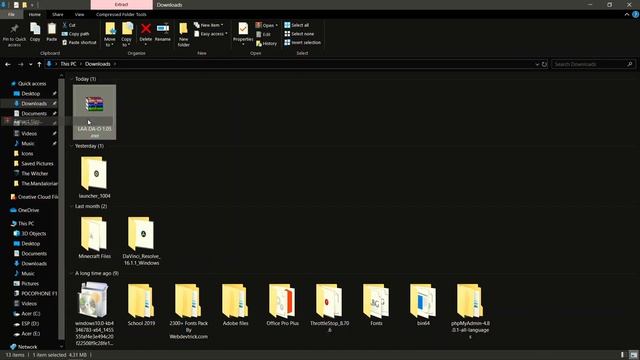Click Edit in the Open group
This screenshot has width=640, height=360.
(x=263, y=34)
